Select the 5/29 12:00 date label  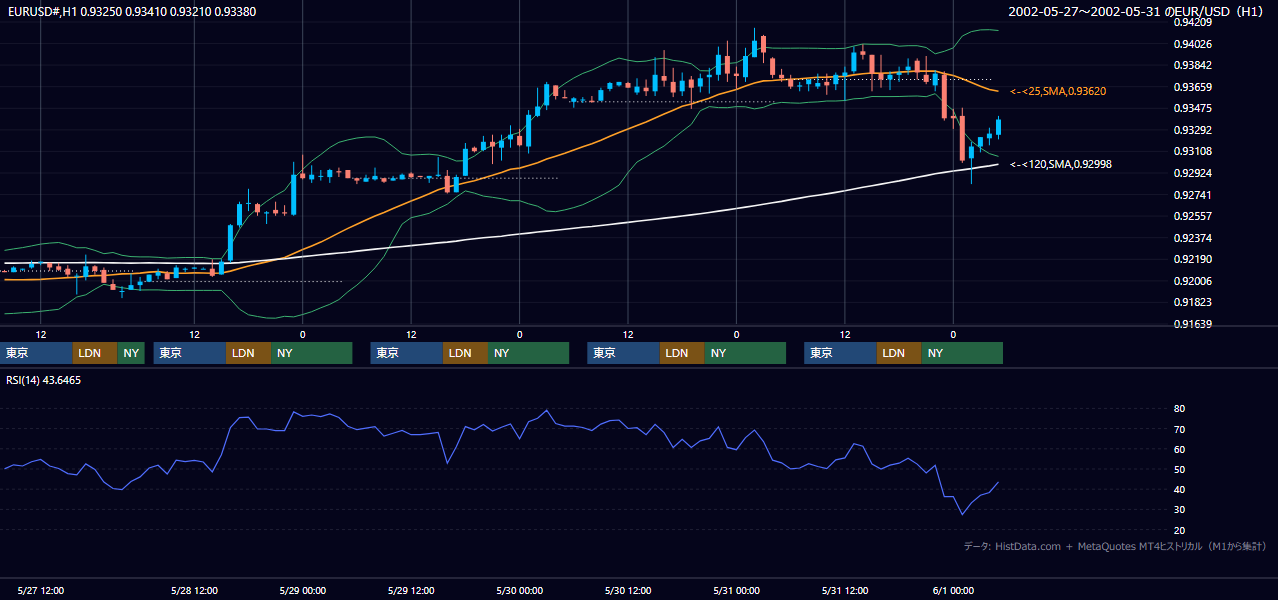411,590
